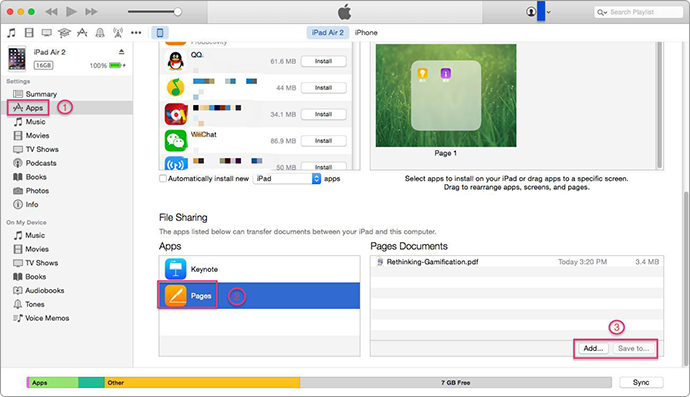Open the Apps library icon in toolbar

pos(82,33)
